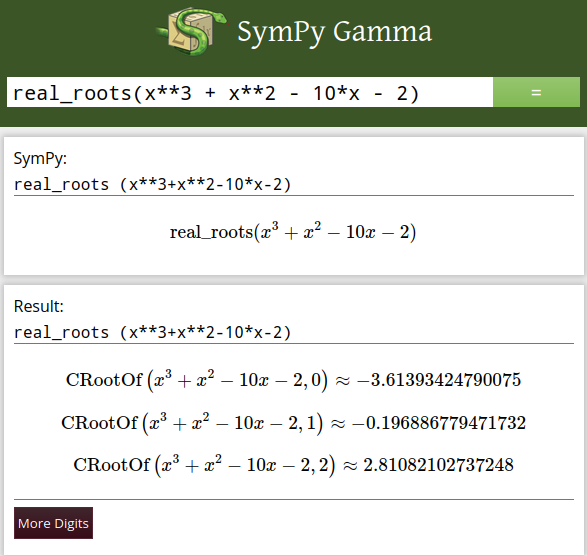Screen dimensions: 587x556
Task: Click the SymPy Gamma snake logo
Action: pyautogui.click(x=192, y=32)
